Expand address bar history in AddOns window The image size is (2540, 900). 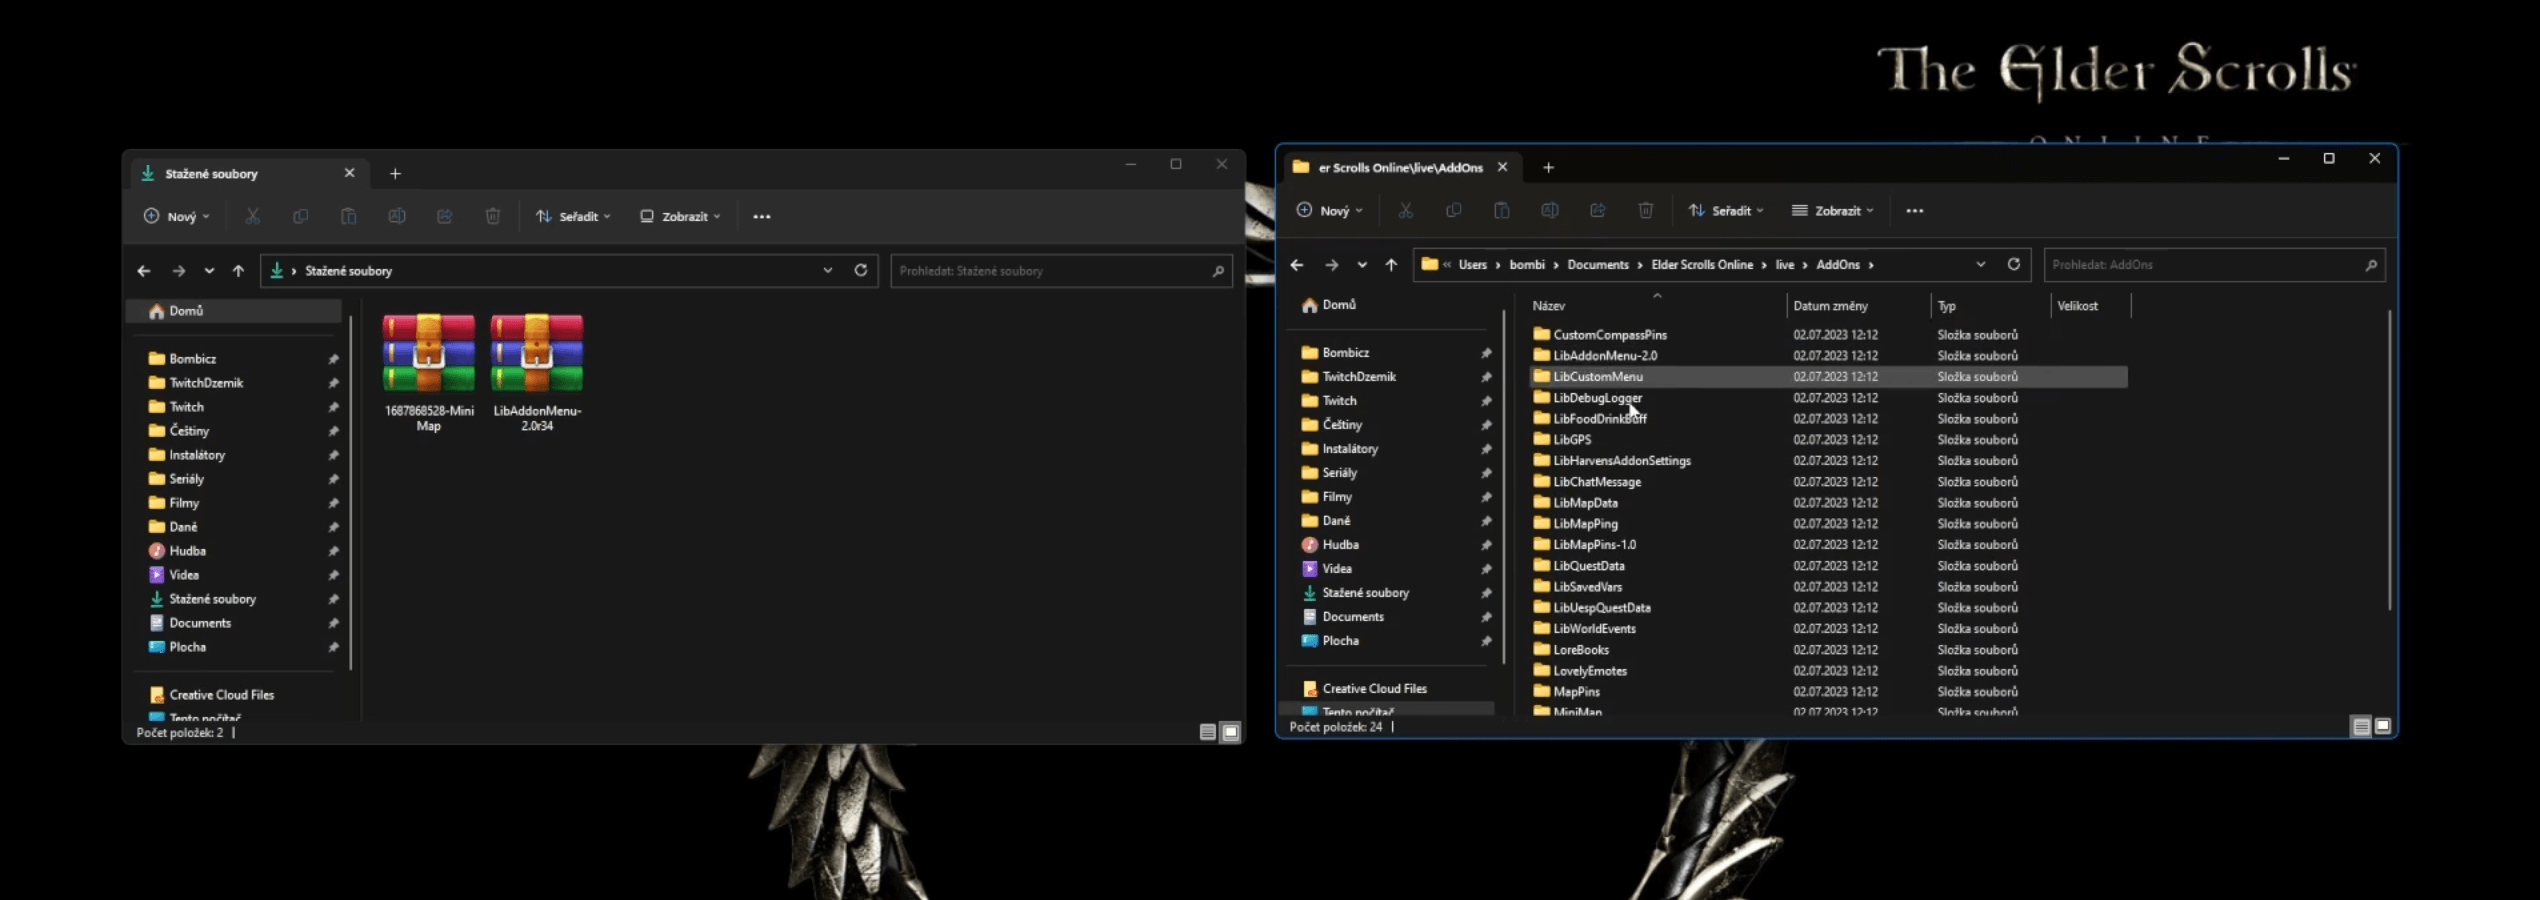[1980, 265]
